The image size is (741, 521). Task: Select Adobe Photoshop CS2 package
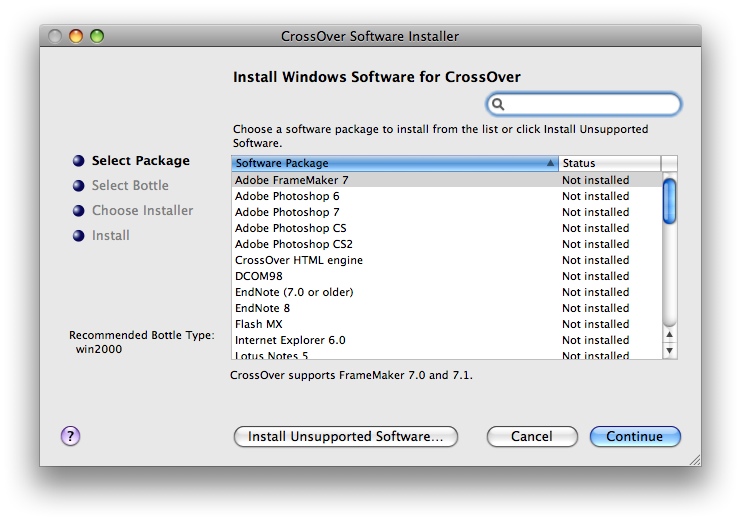(447, 244)
